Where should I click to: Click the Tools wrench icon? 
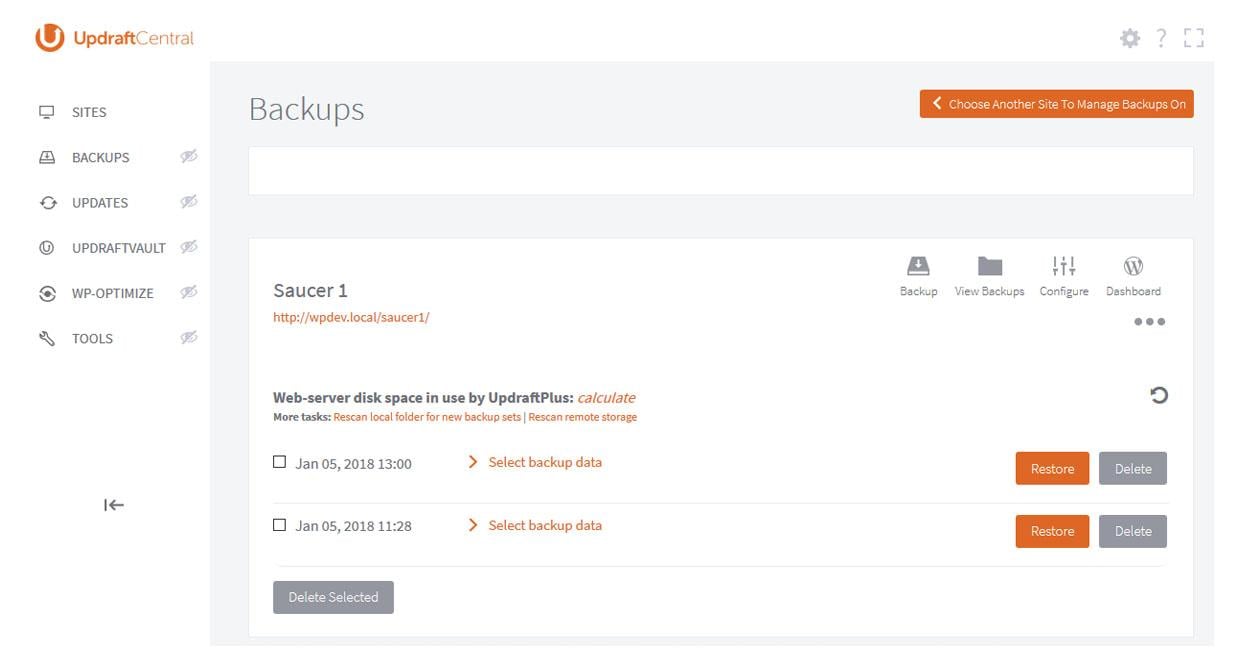47,338
